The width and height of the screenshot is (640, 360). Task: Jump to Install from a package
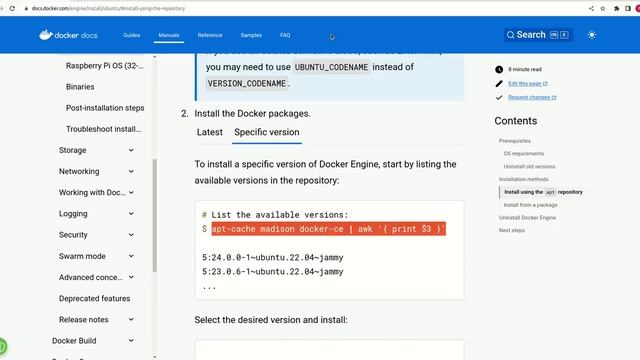click(530, 205)
